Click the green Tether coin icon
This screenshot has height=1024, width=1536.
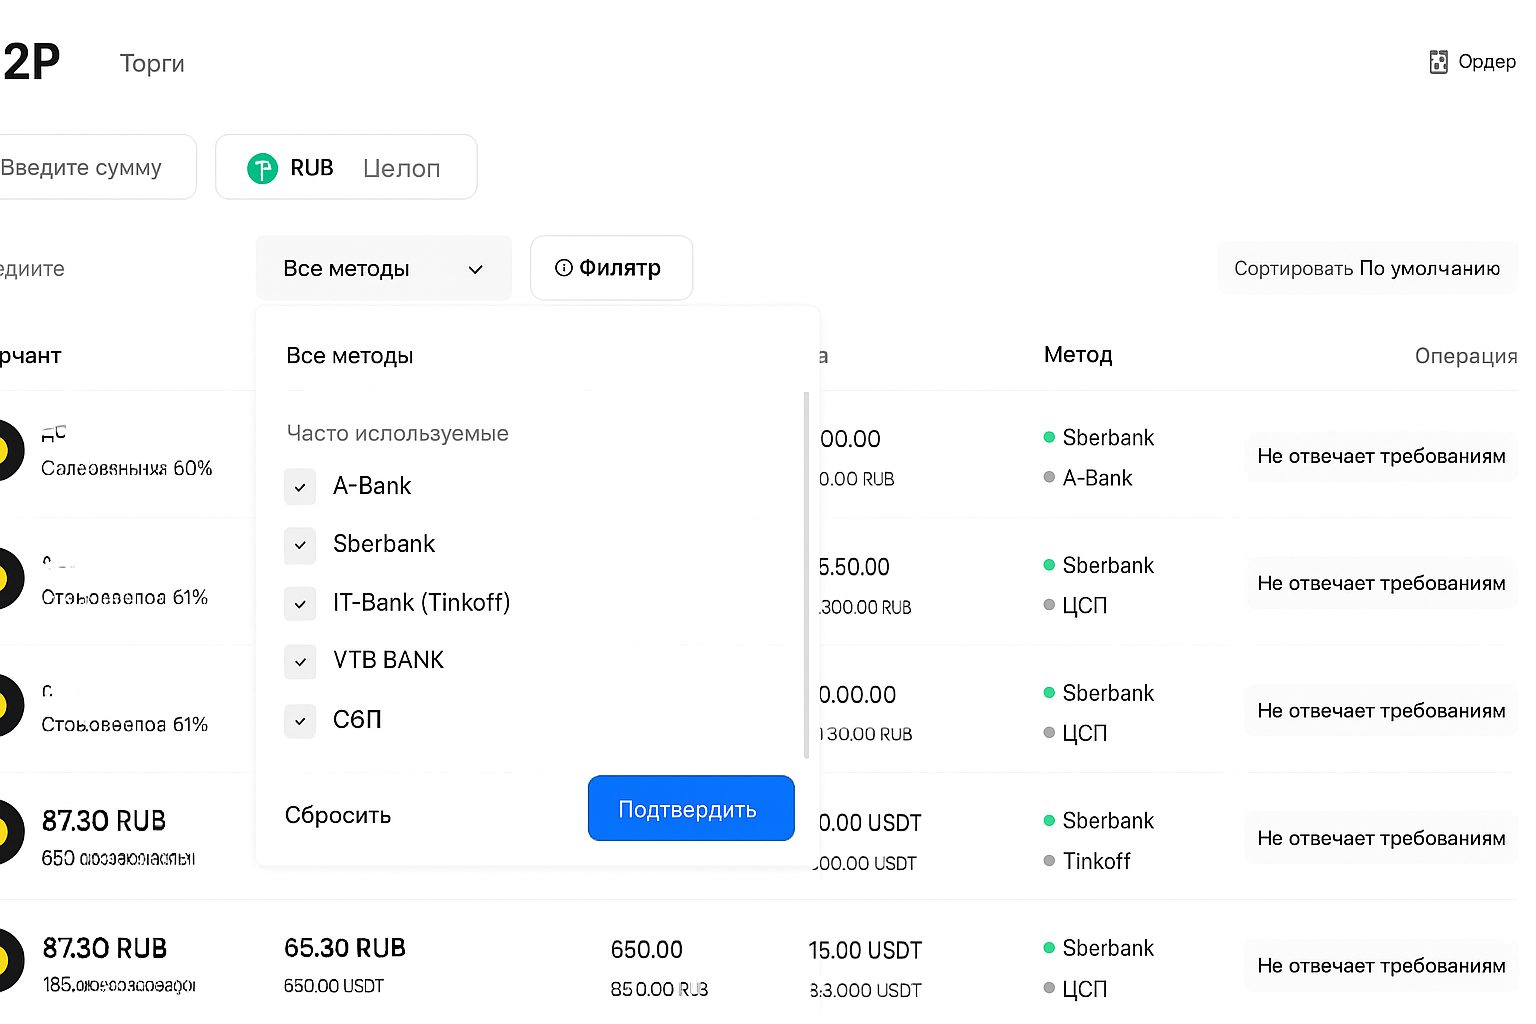pyautogui.click(x=262, y=168)
